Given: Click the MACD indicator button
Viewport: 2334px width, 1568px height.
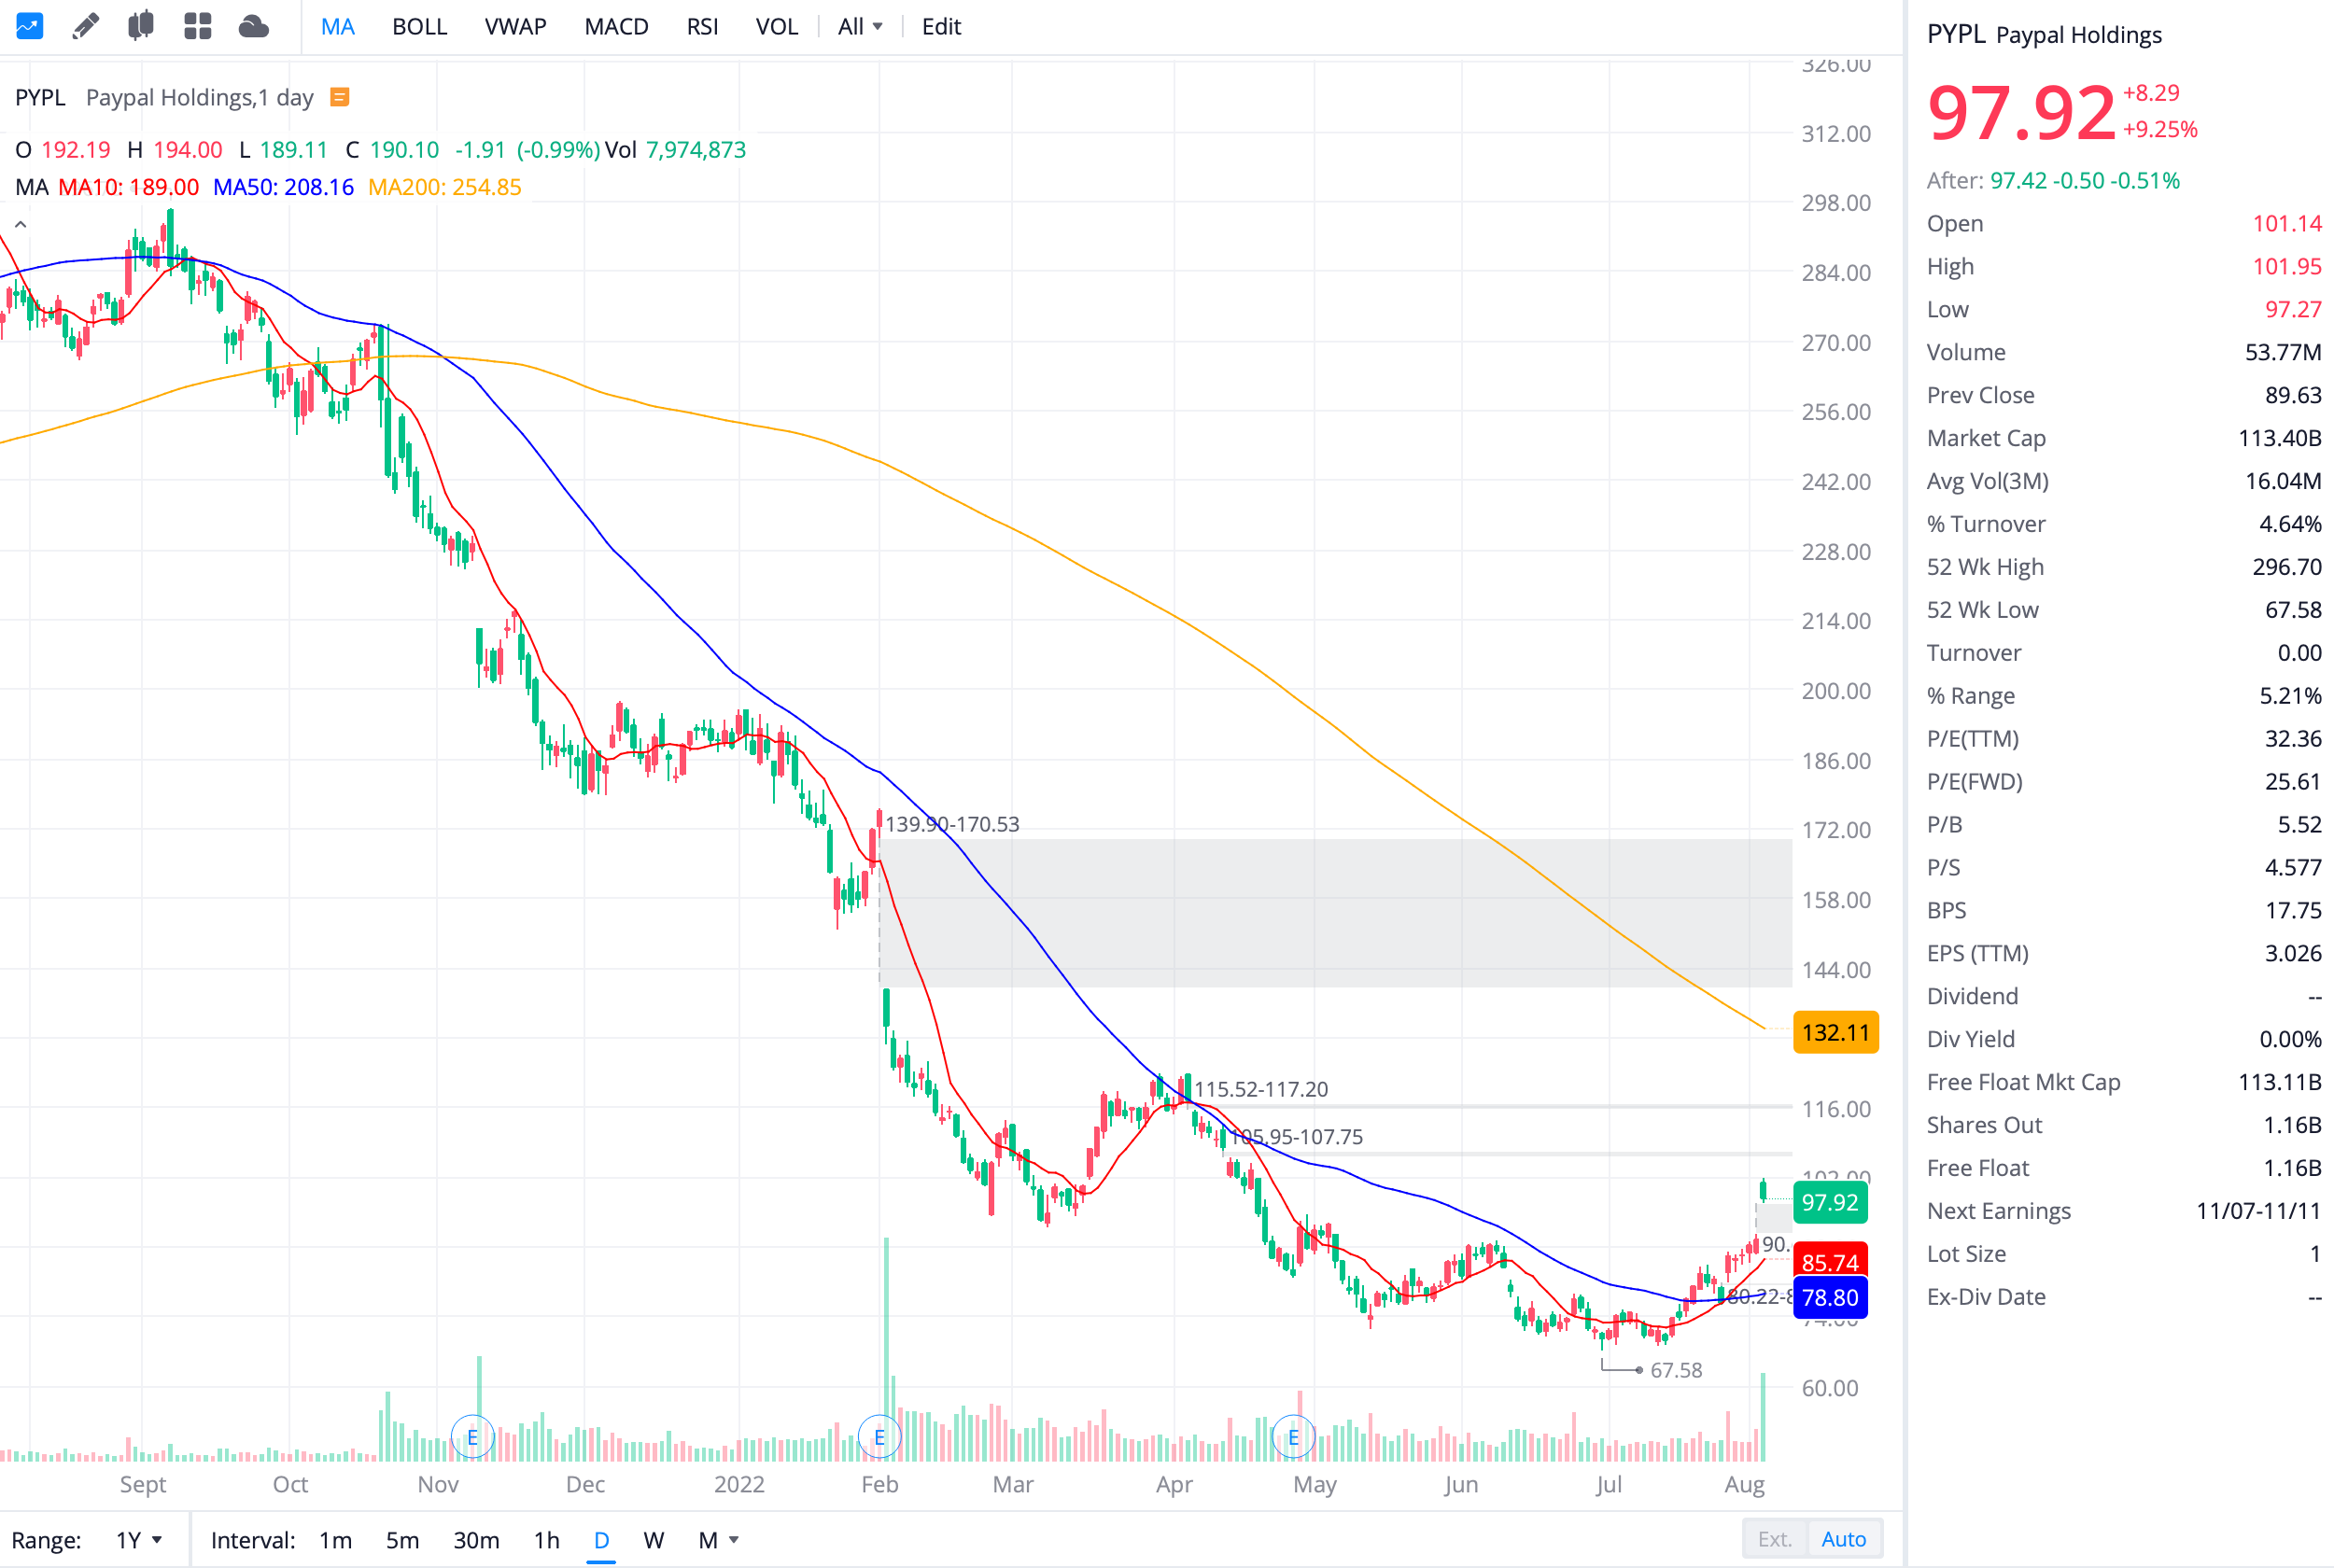Looking at the screenshot, I should [616, 27].
